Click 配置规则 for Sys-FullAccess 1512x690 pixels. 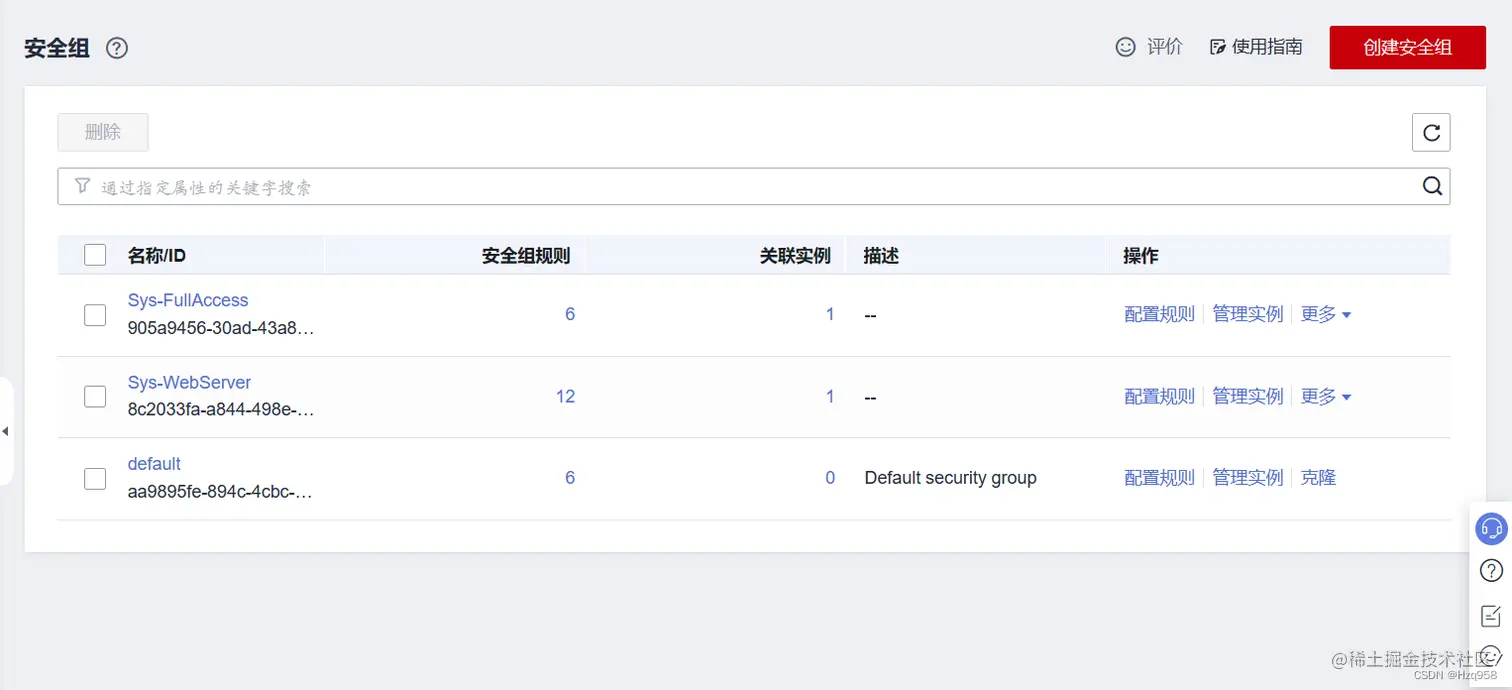click(1159, 315)
